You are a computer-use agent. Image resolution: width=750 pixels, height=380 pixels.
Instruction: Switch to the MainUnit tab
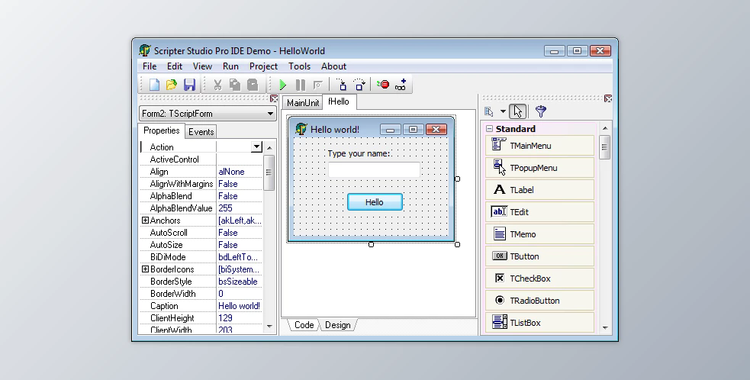click(x=302, y=103)
